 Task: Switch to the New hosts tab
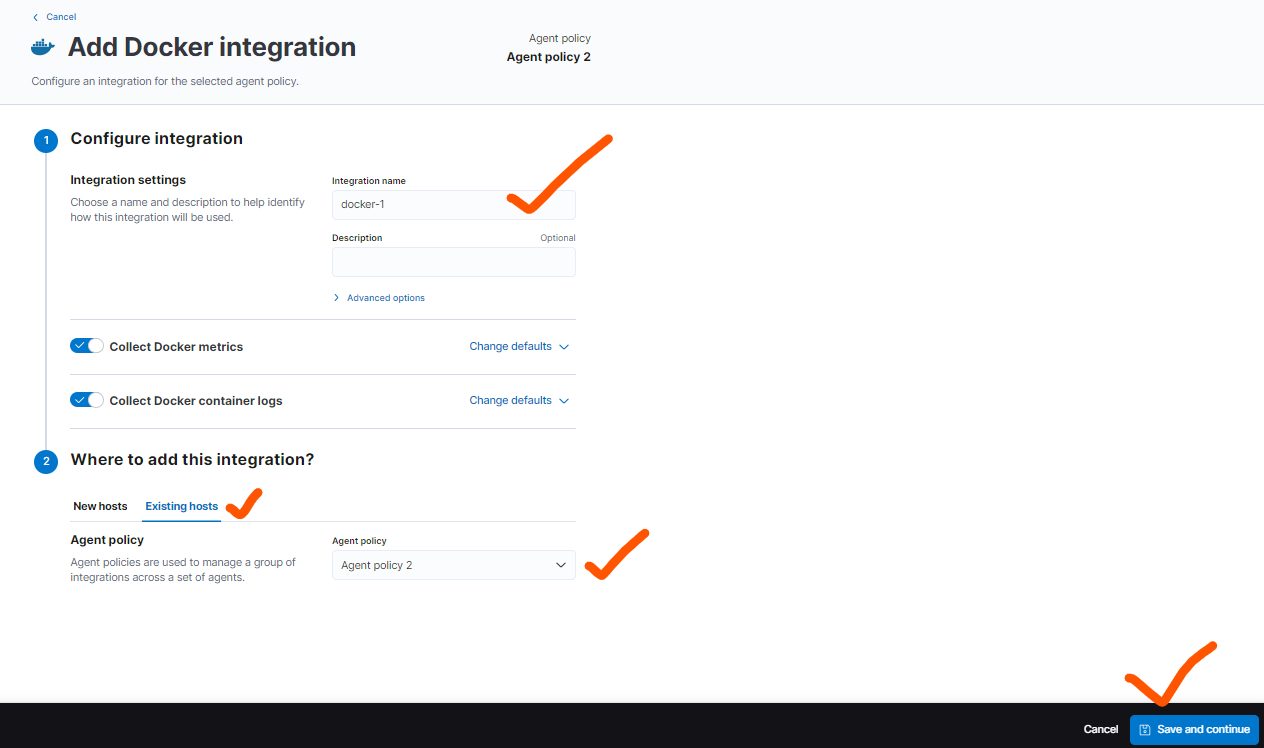pos(100,506)
